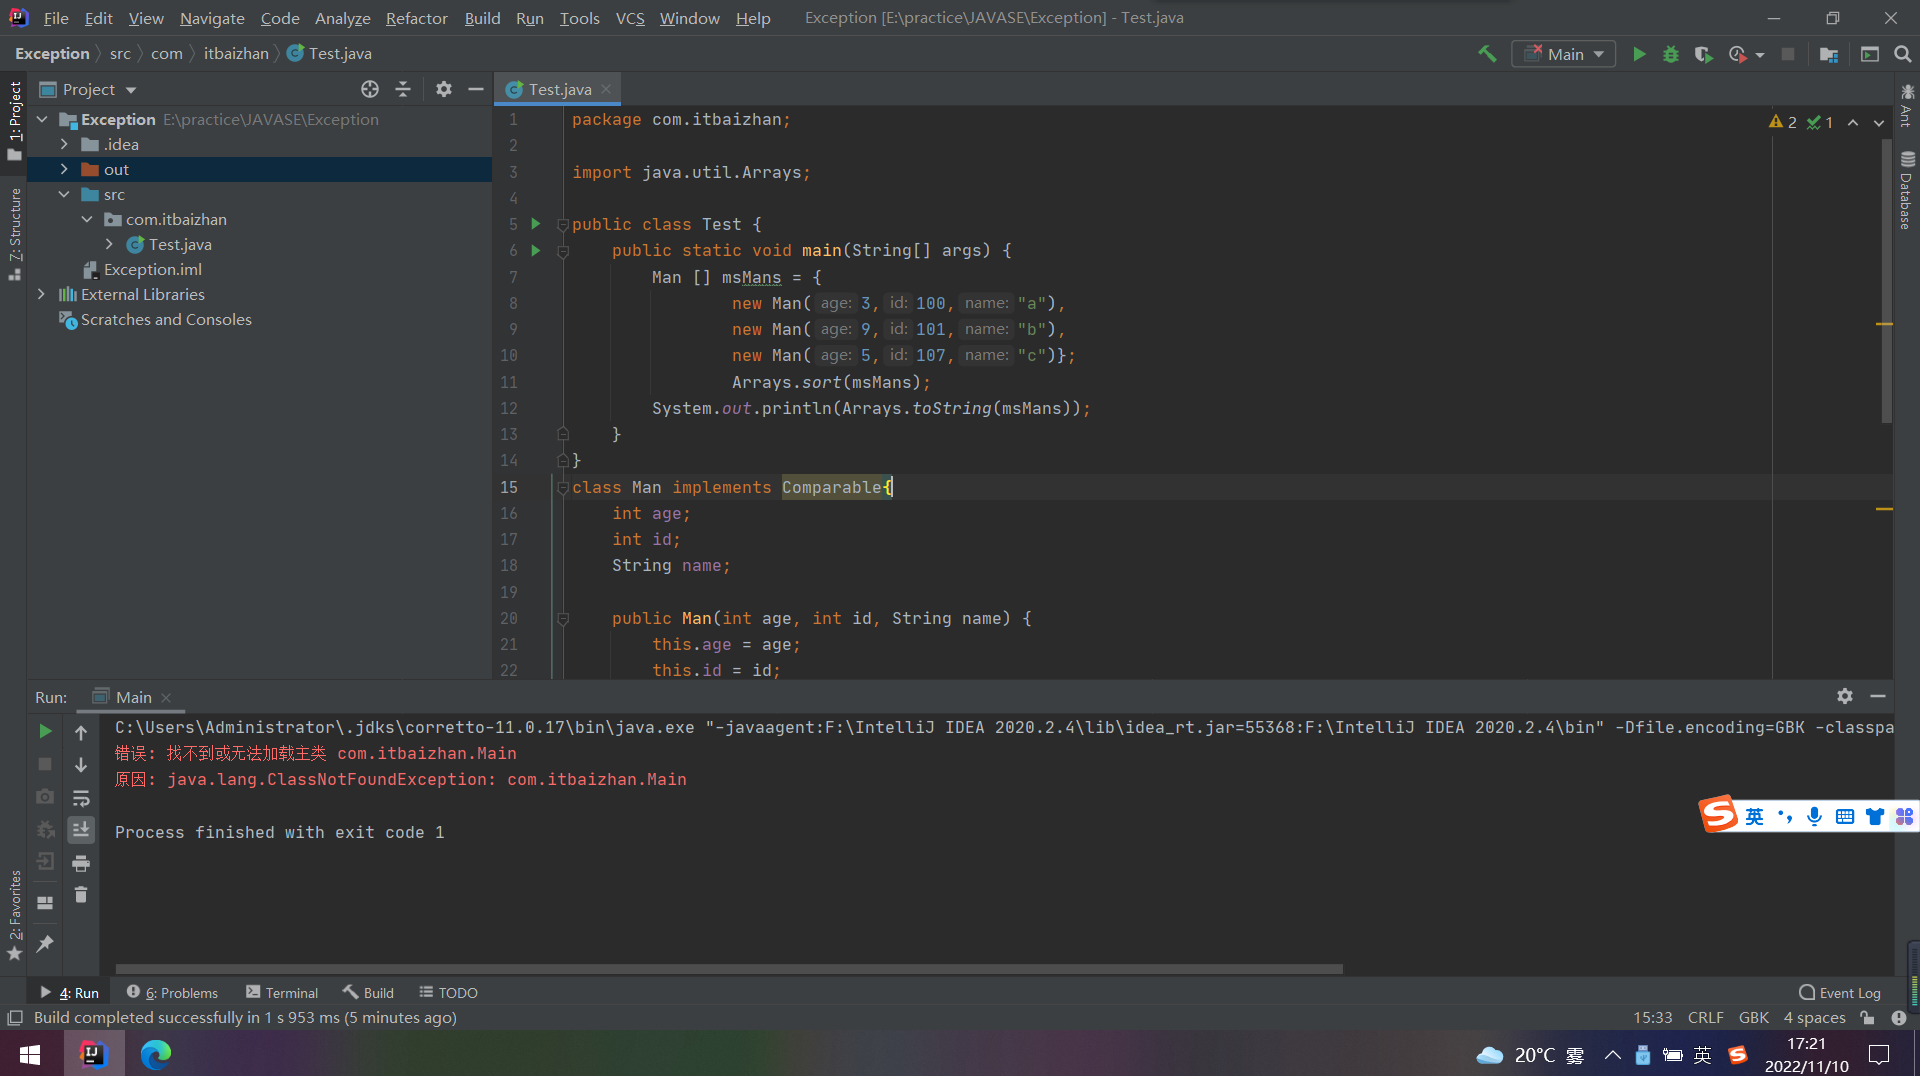
Task: Close the Test.java editor tab
Action: click(x=606, y=89)
